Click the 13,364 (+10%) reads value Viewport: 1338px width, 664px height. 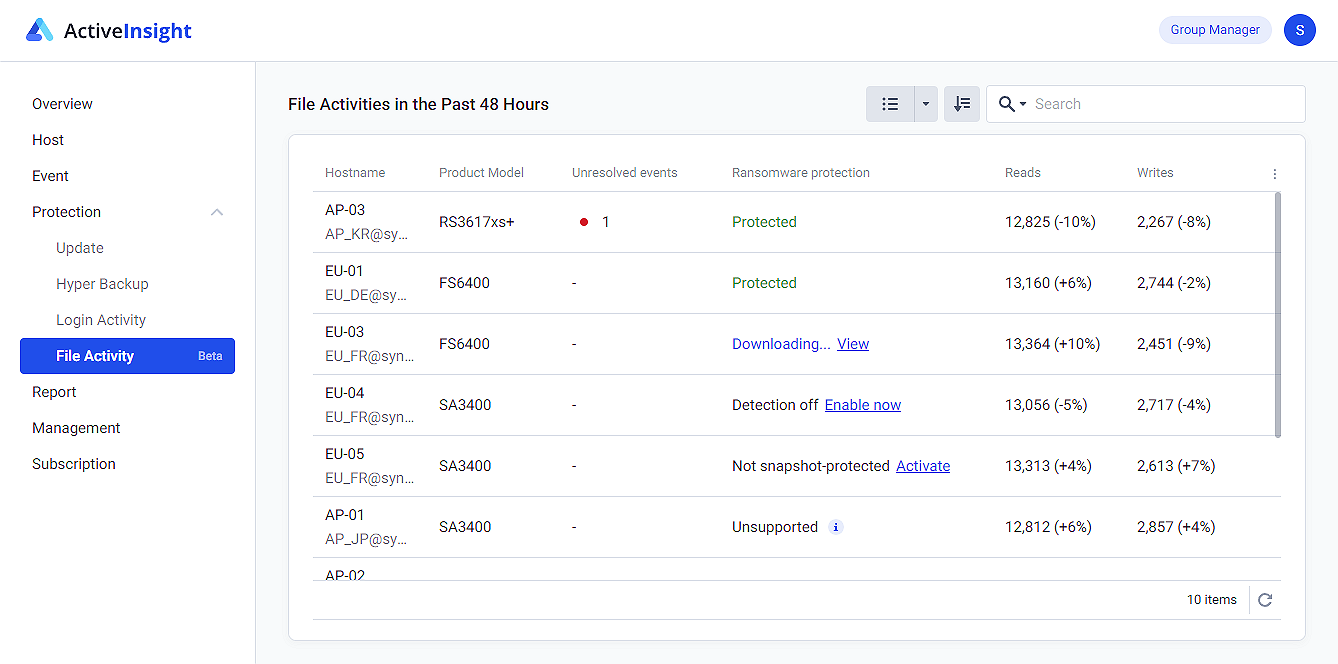1052,344
